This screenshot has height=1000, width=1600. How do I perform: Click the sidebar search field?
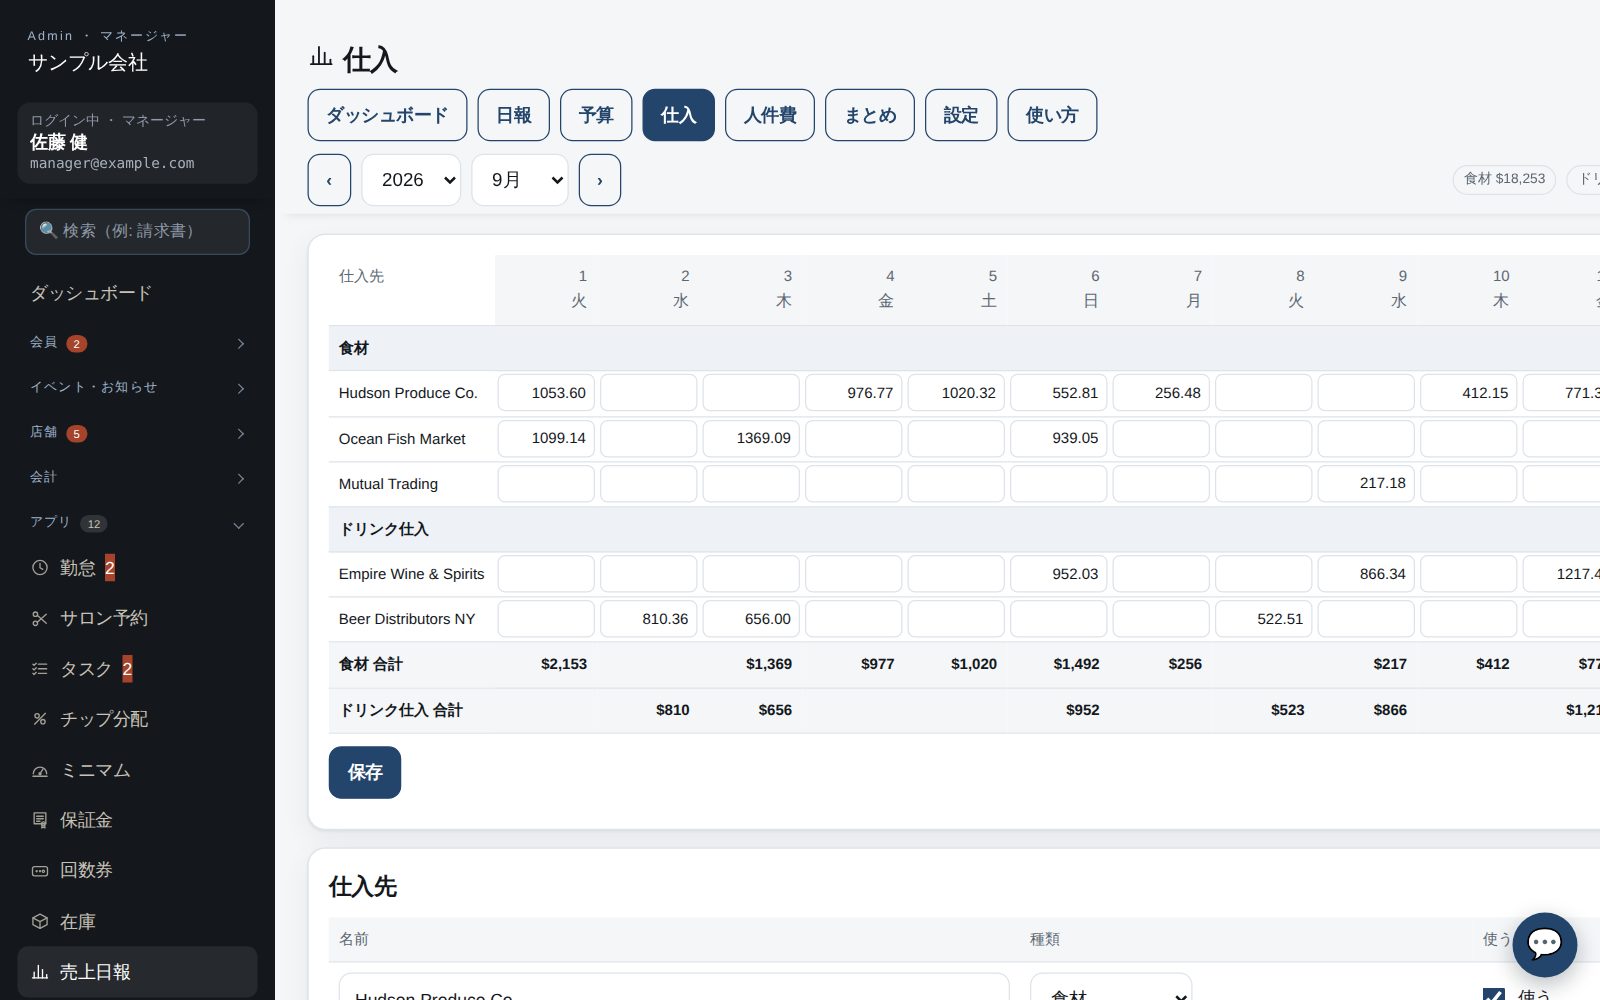[137, 231]
